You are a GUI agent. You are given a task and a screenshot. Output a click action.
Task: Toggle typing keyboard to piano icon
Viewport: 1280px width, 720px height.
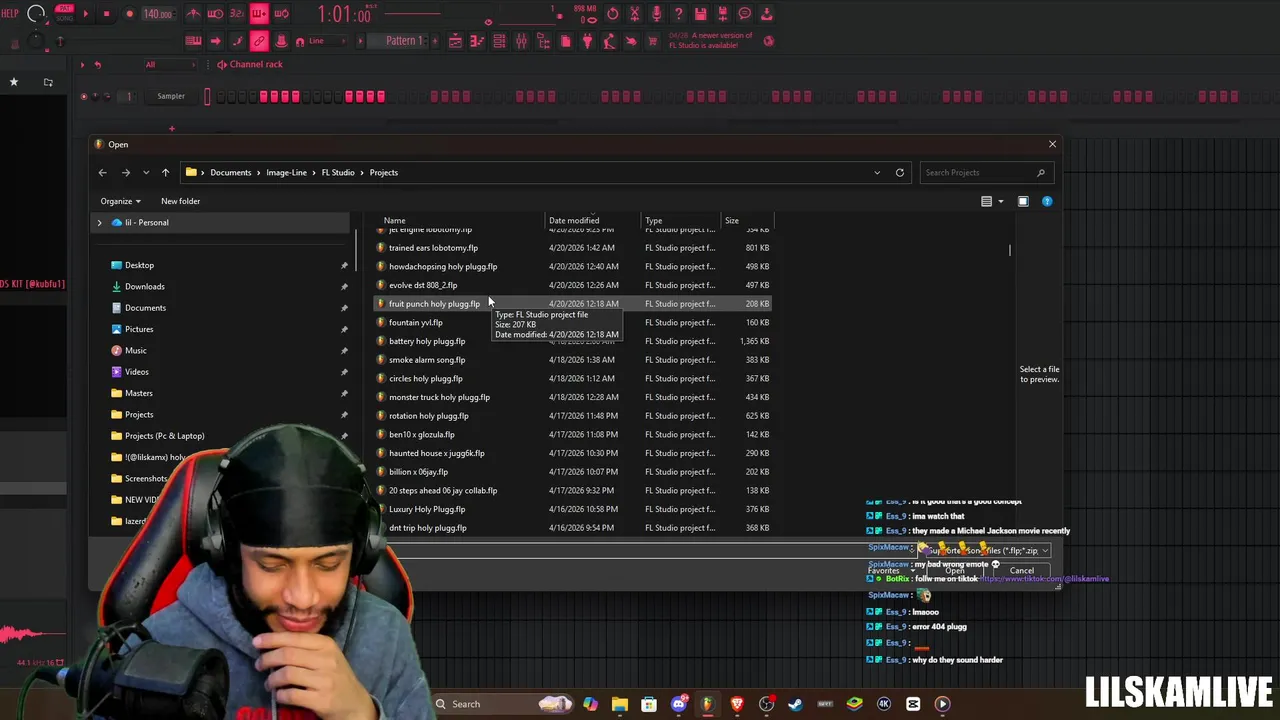[193, 41]
